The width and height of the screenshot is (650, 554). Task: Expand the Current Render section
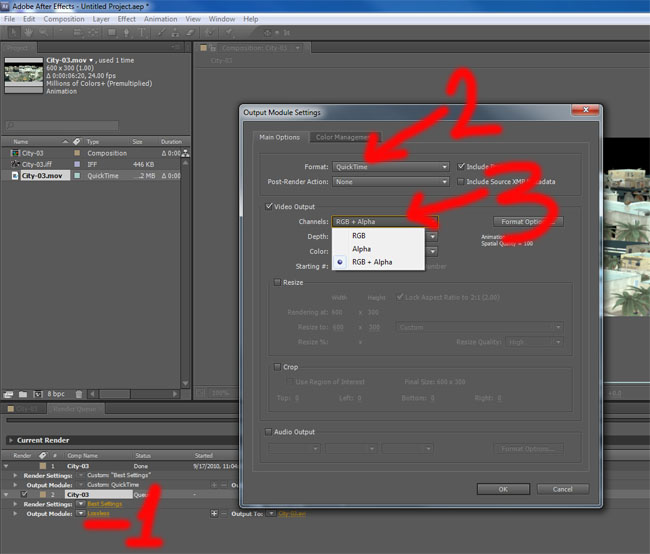click(11, 440)
